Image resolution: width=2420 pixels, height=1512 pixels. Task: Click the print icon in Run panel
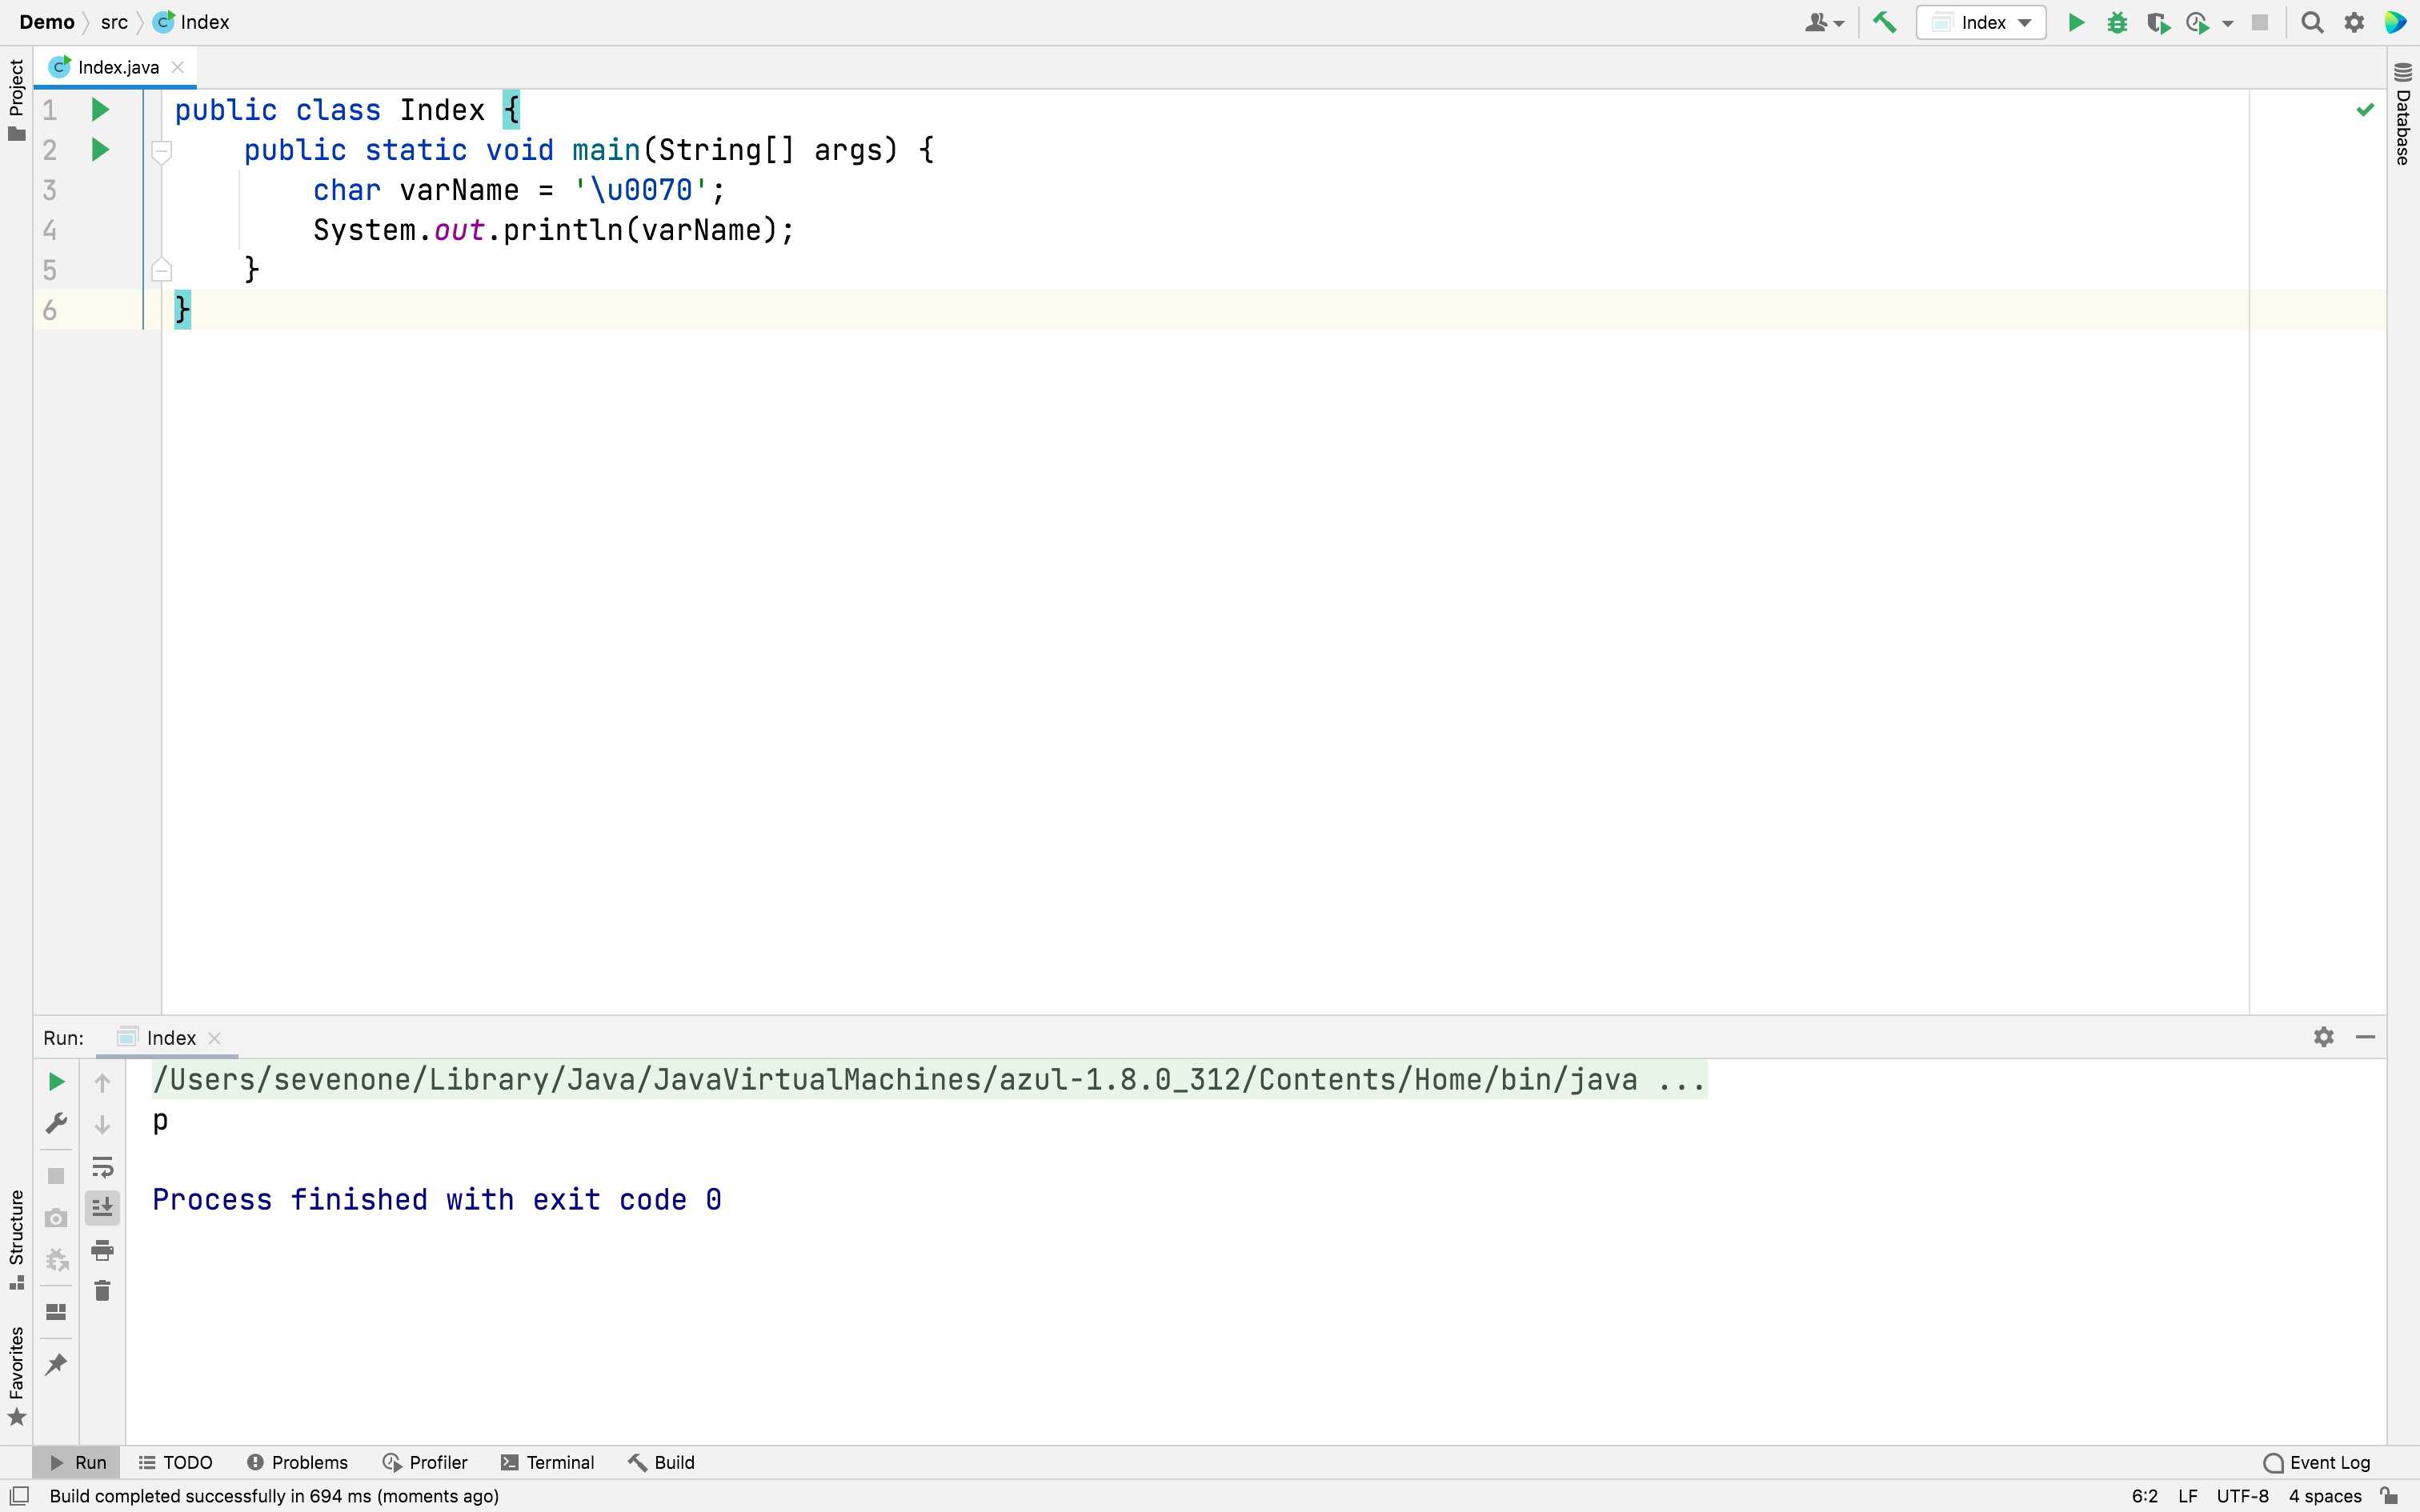(x=102, y=1250)
